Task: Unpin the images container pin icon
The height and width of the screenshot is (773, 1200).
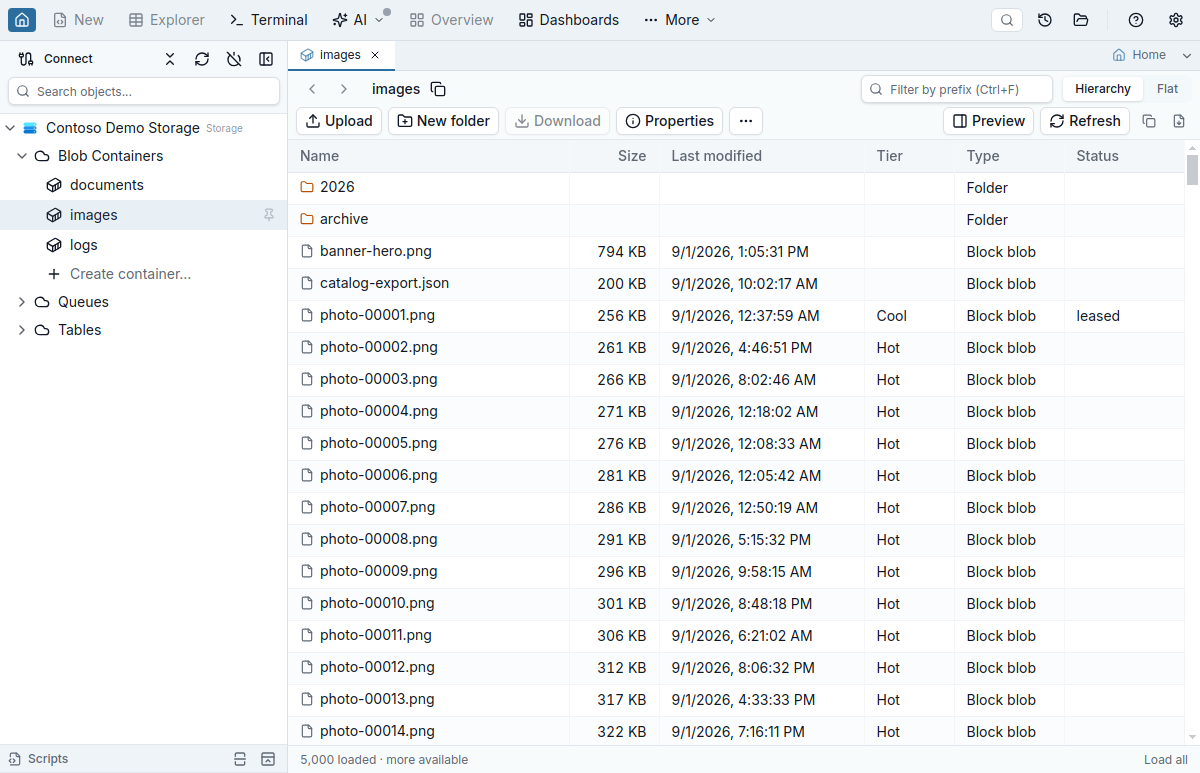Action: click(269, 215)
